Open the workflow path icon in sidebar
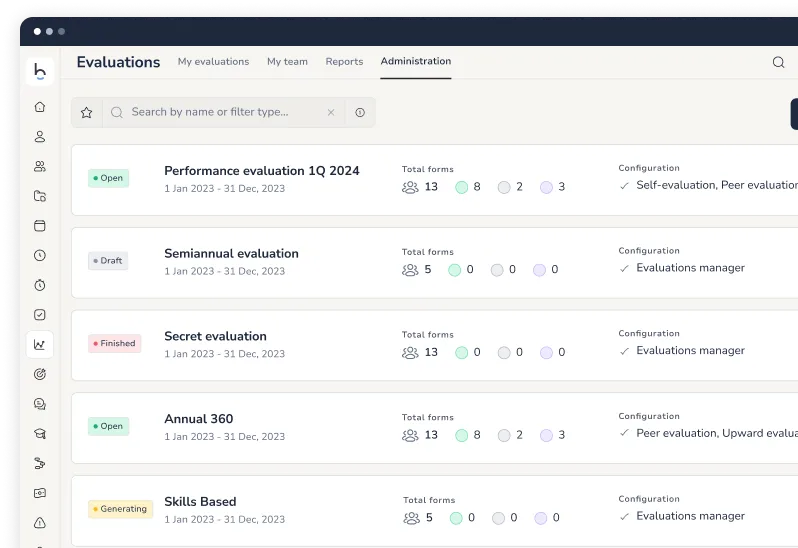 click(40, 463)
